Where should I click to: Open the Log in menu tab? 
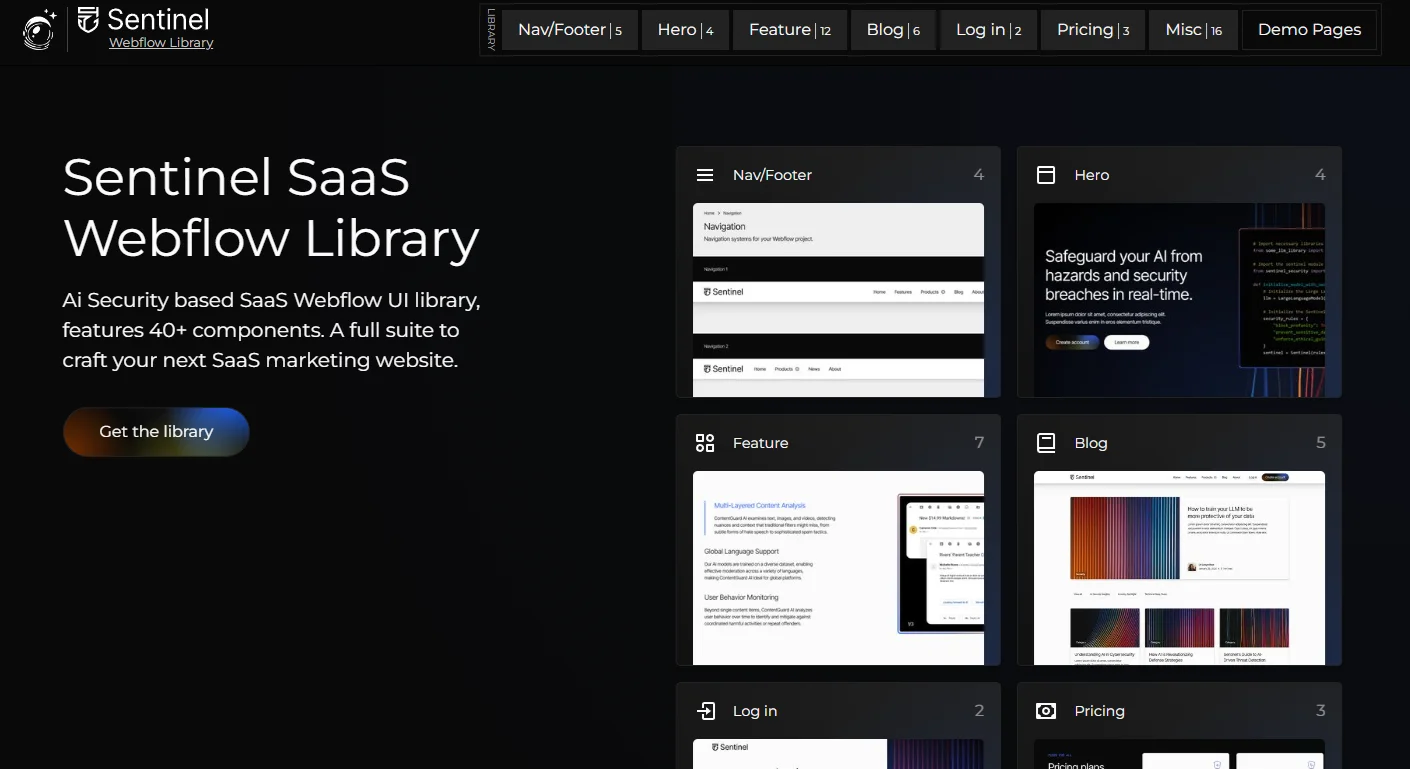click(x=988, y=30)
